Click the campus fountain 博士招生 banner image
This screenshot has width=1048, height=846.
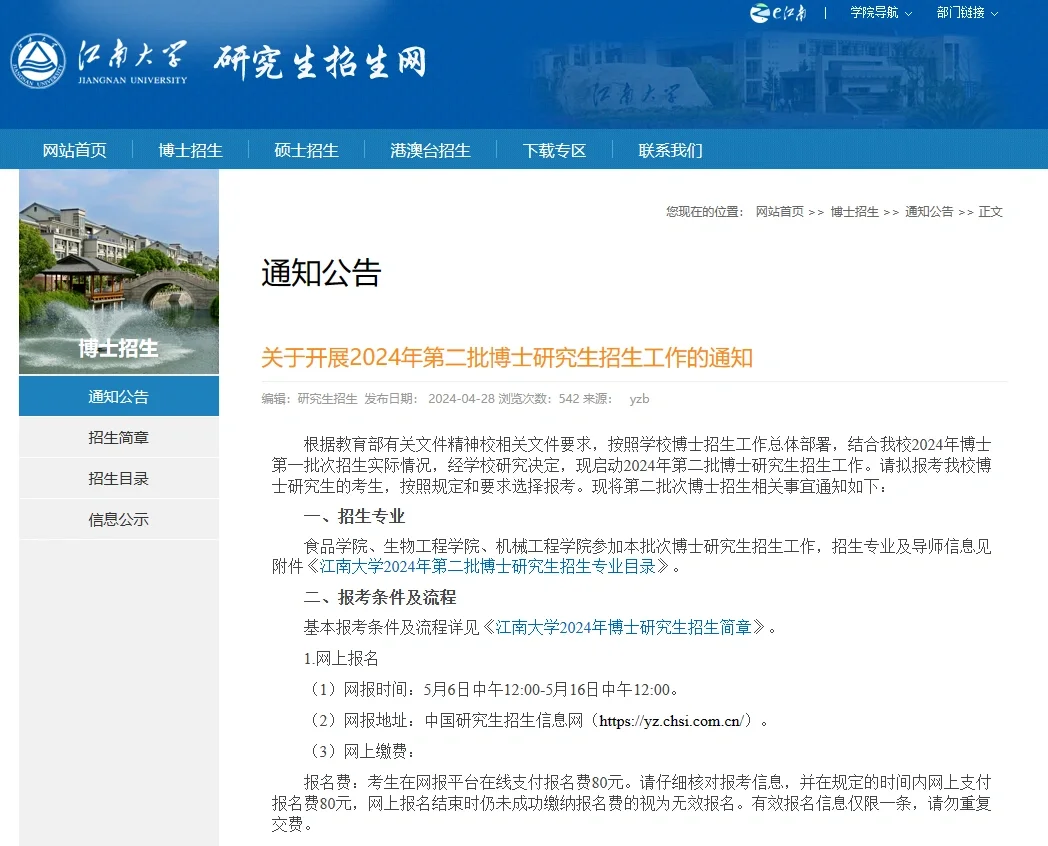pos(119,272)
